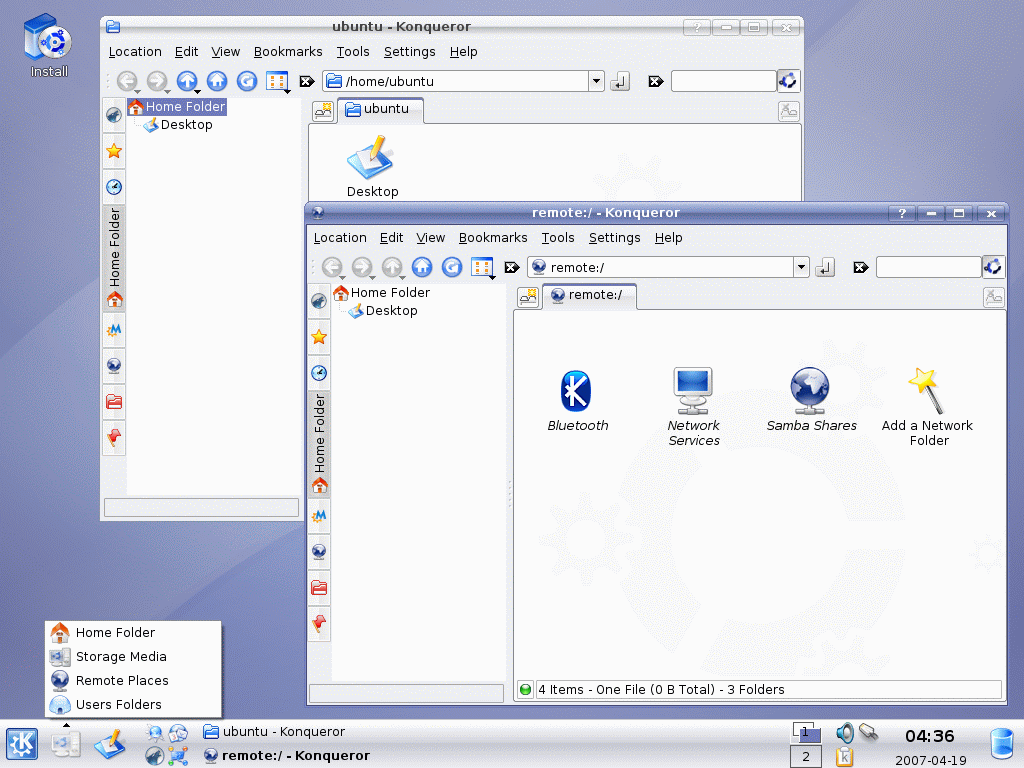Close current tab button in remote:/ window

(x=993, y=297)
